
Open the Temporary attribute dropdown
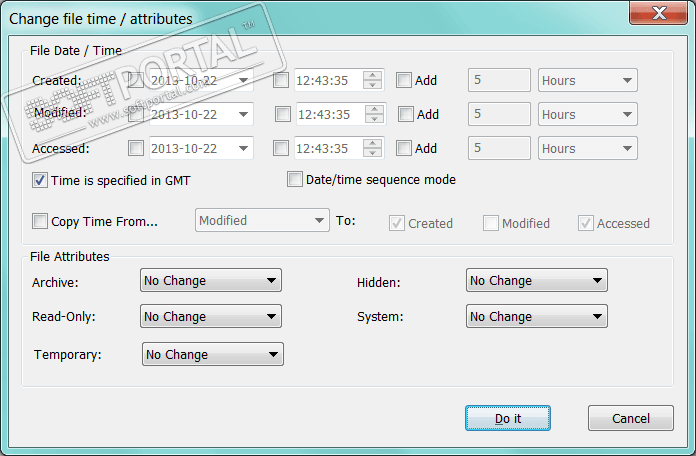[x=213, y=354]
